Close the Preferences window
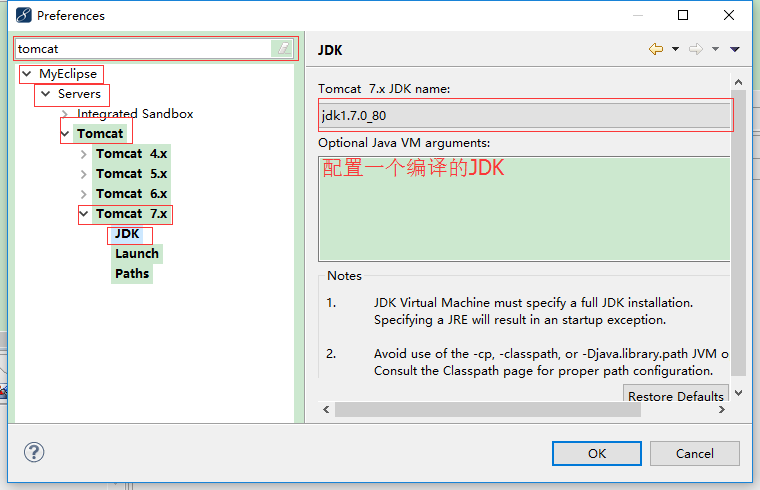The image size is (760, 490). pos(728,16)
